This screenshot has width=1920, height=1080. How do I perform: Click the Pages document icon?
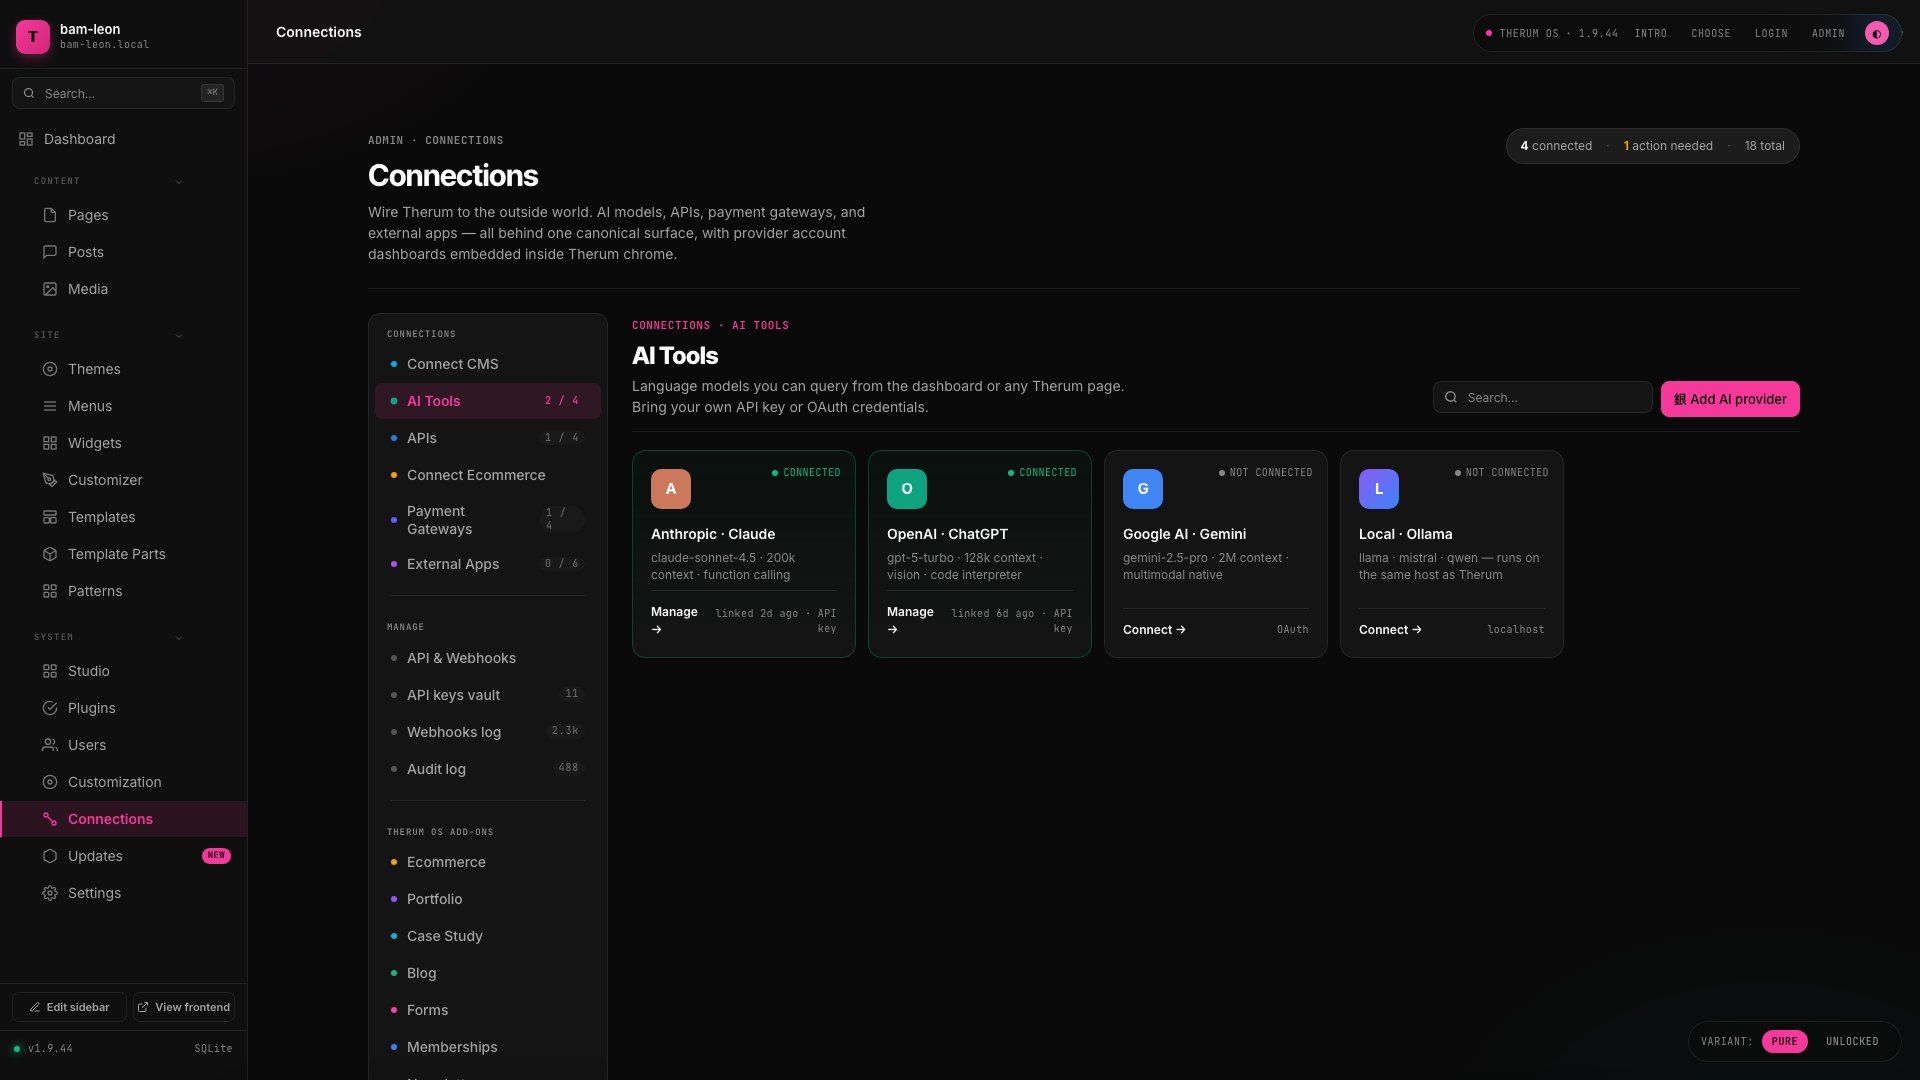50,215
